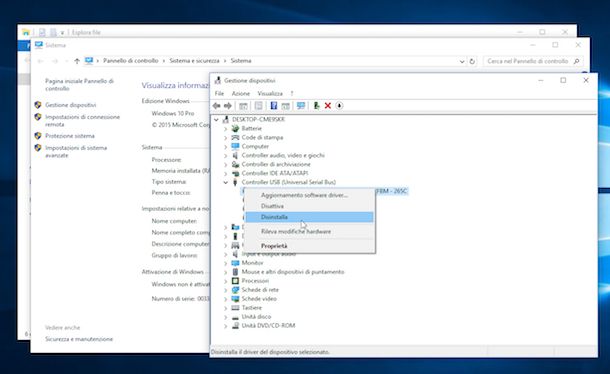Click the Back arrow in Gestione dispositivi toolbar
The width and height of the screenshot is (610, 374).
pyautogui.click(x=217, y=106)
